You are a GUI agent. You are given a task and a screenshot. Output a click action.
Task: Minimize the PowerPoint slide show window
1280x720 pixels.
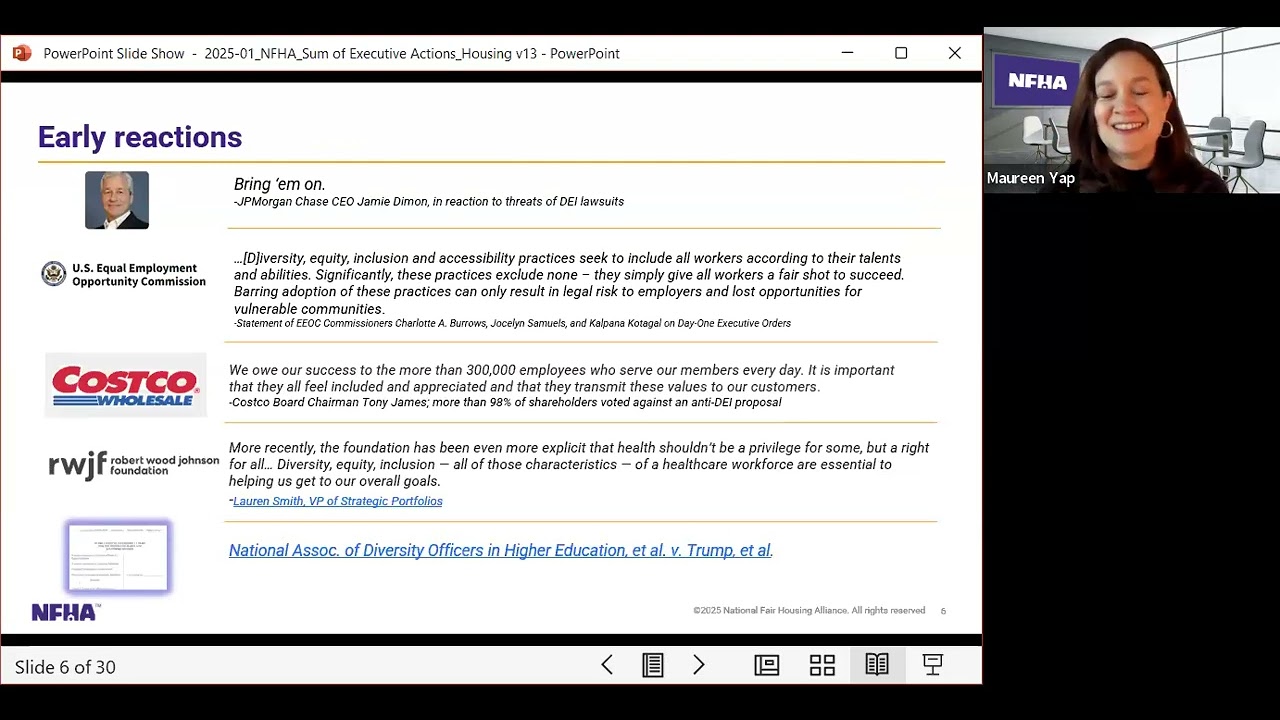[x=847, y=53]
